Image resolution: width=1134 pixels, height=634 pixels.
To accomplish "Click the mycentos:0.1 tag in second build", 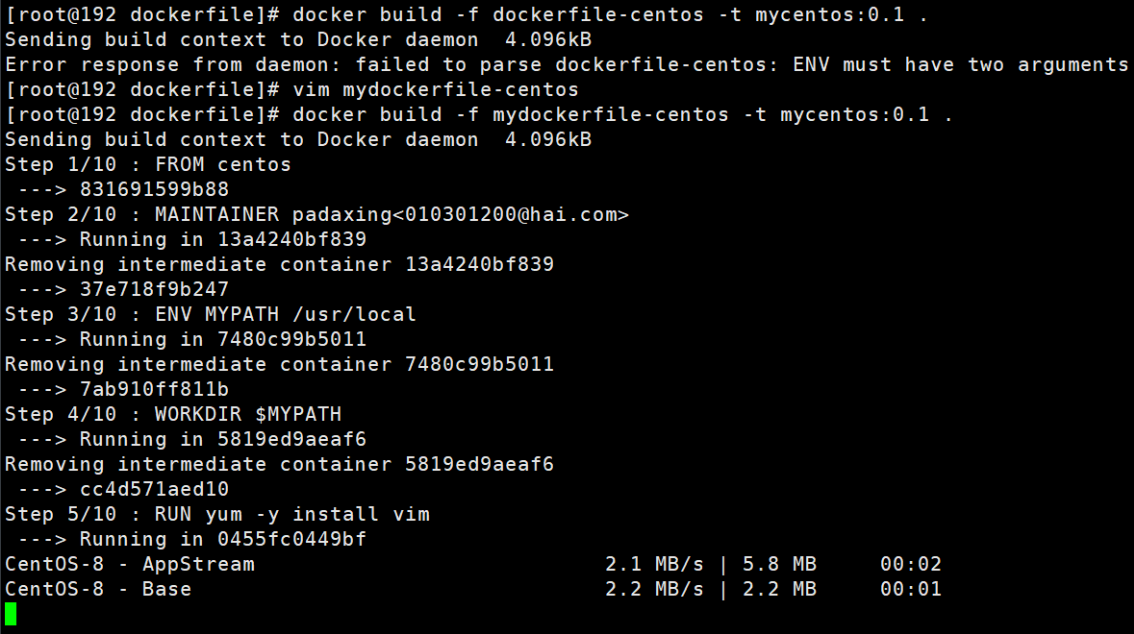I will [x=854, y=114].
